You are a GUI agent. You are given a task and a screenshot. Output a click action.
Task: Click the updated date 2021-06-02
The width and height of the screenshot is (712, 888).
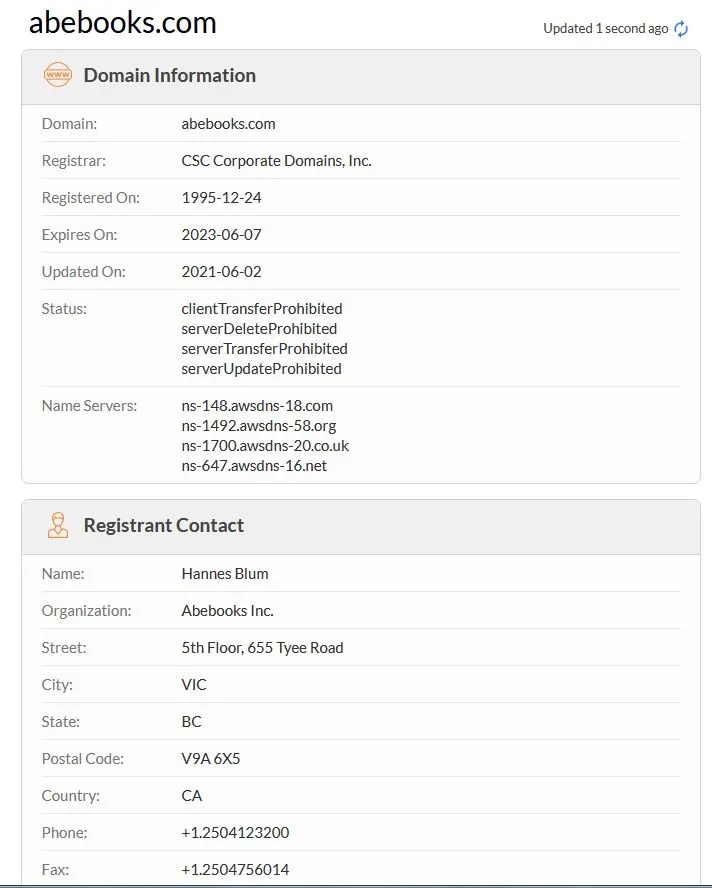221,272
